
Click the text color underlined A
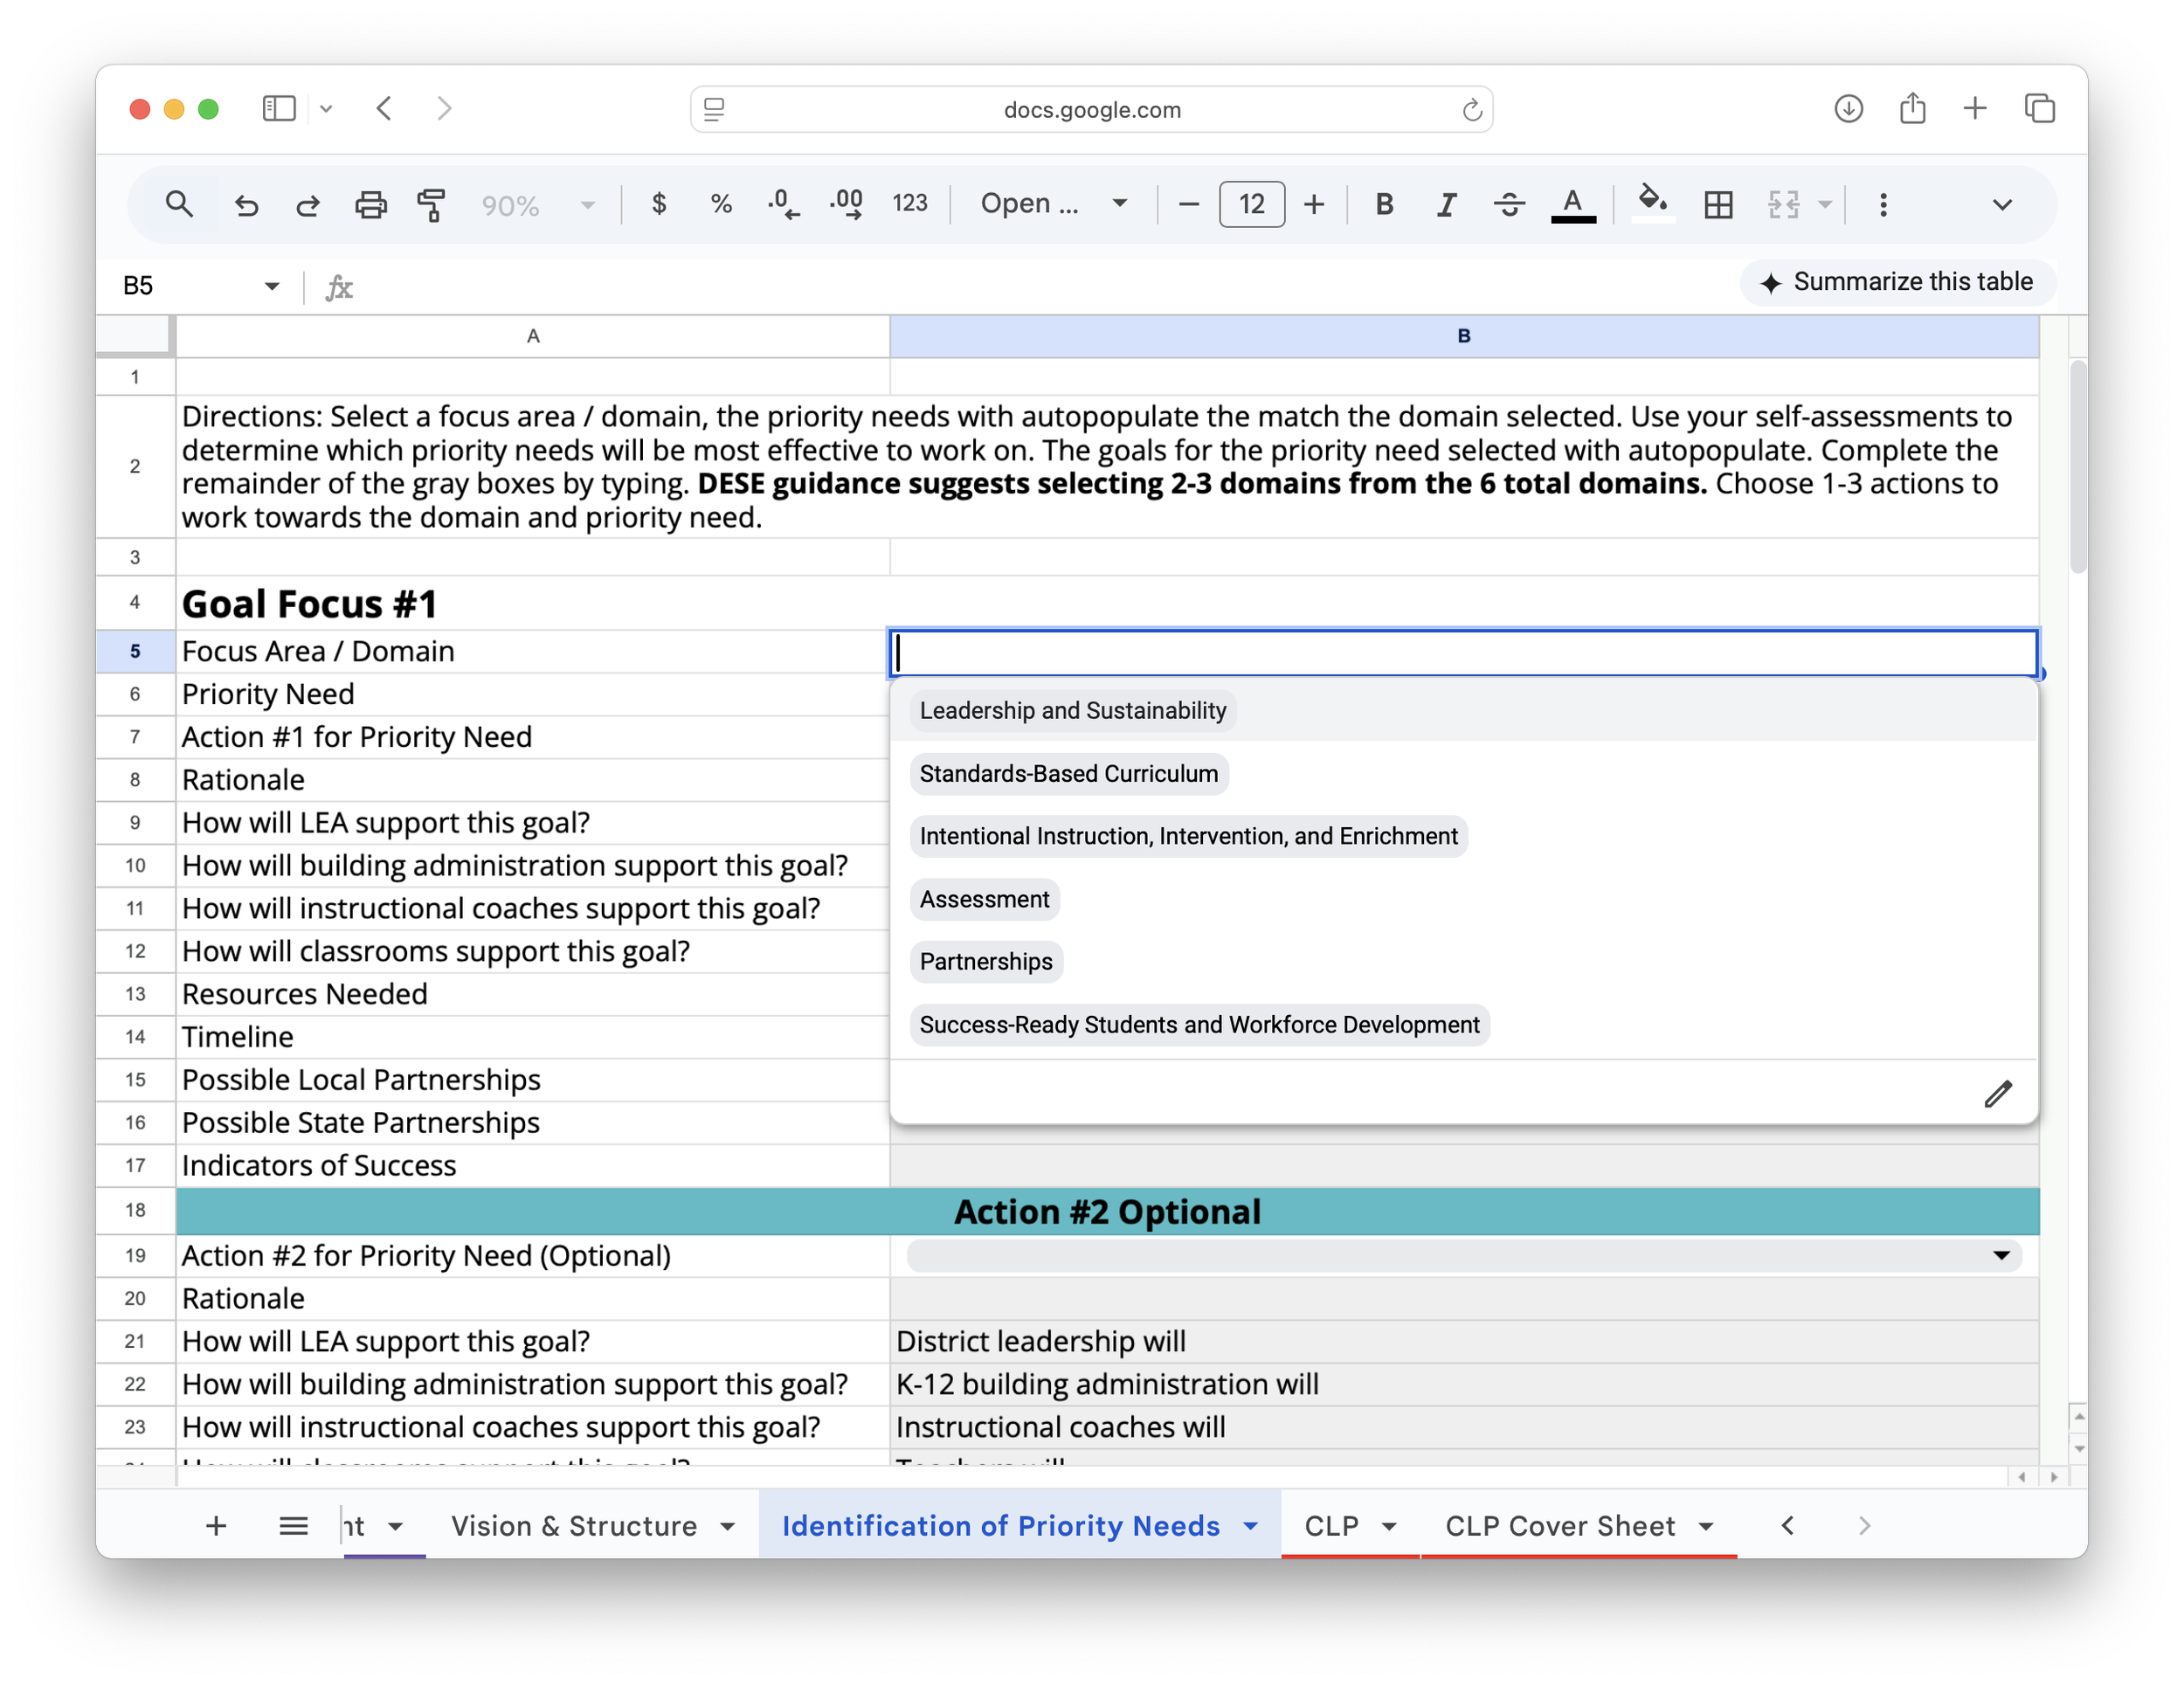pos(1572,205)
